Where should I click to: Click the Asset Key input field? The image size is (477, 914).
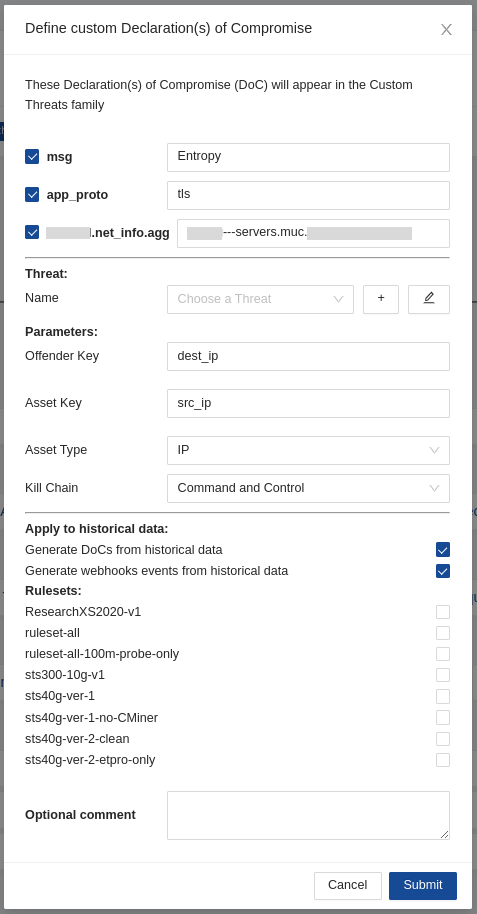(x=308, y=403)
